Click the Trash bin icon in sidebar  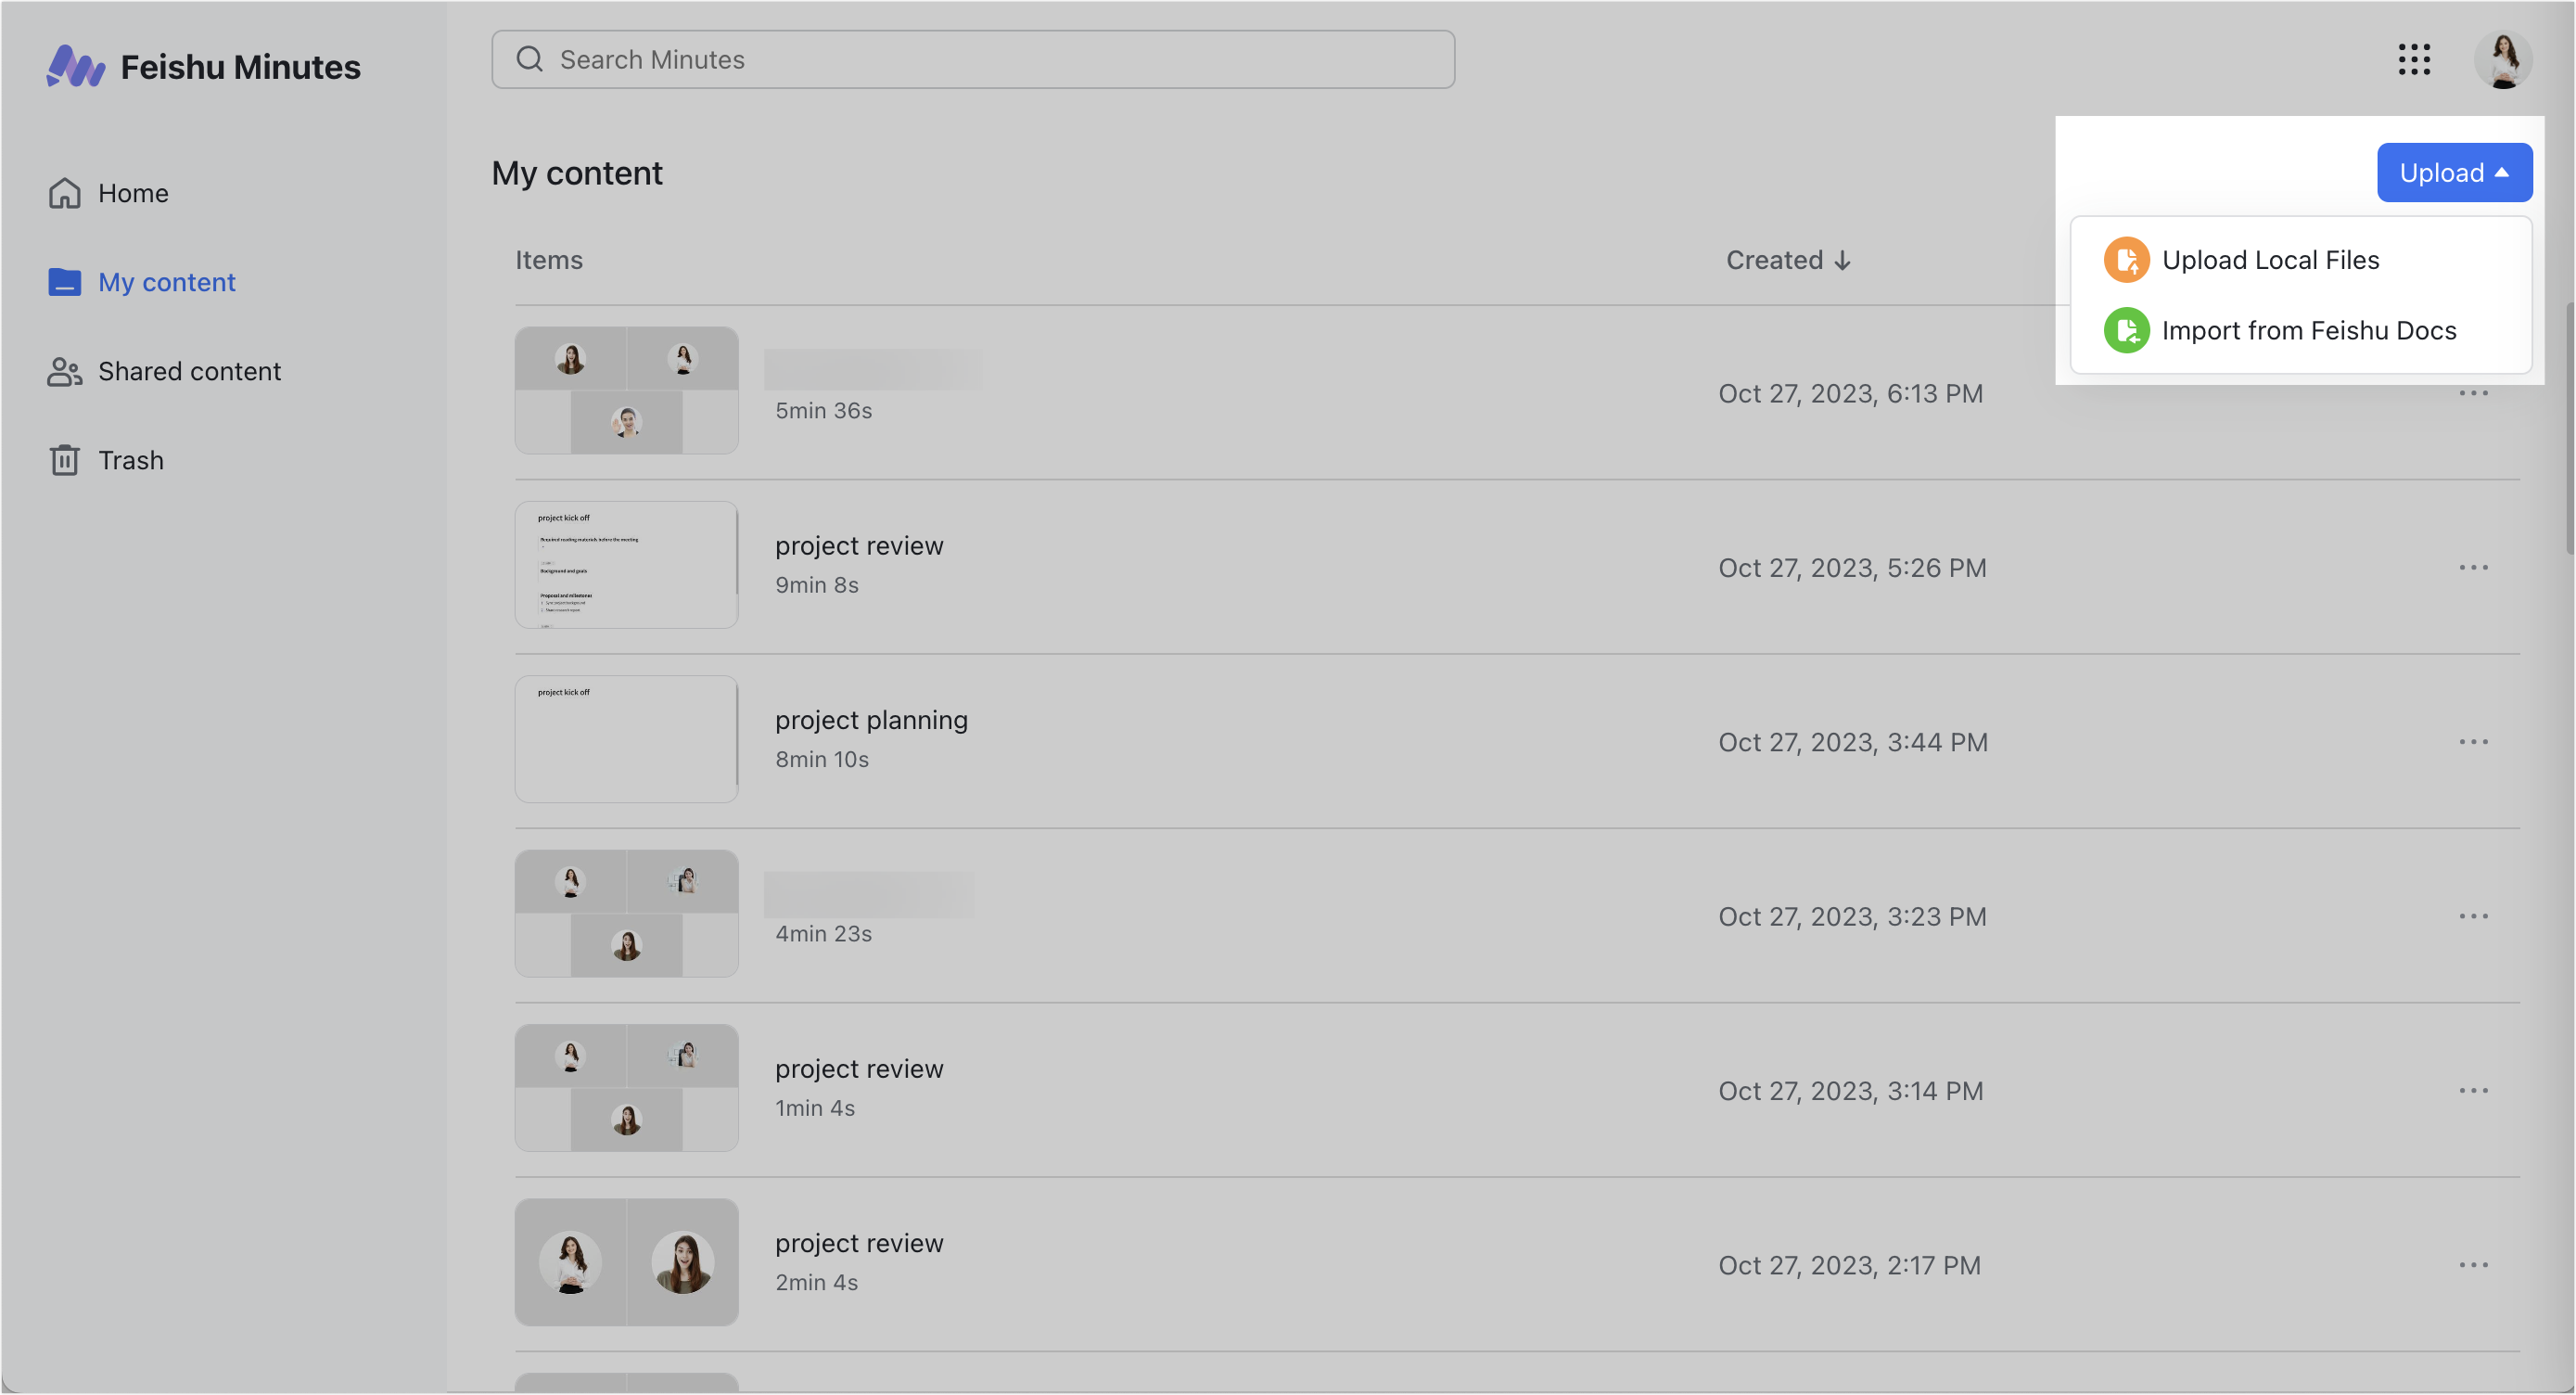65,460
